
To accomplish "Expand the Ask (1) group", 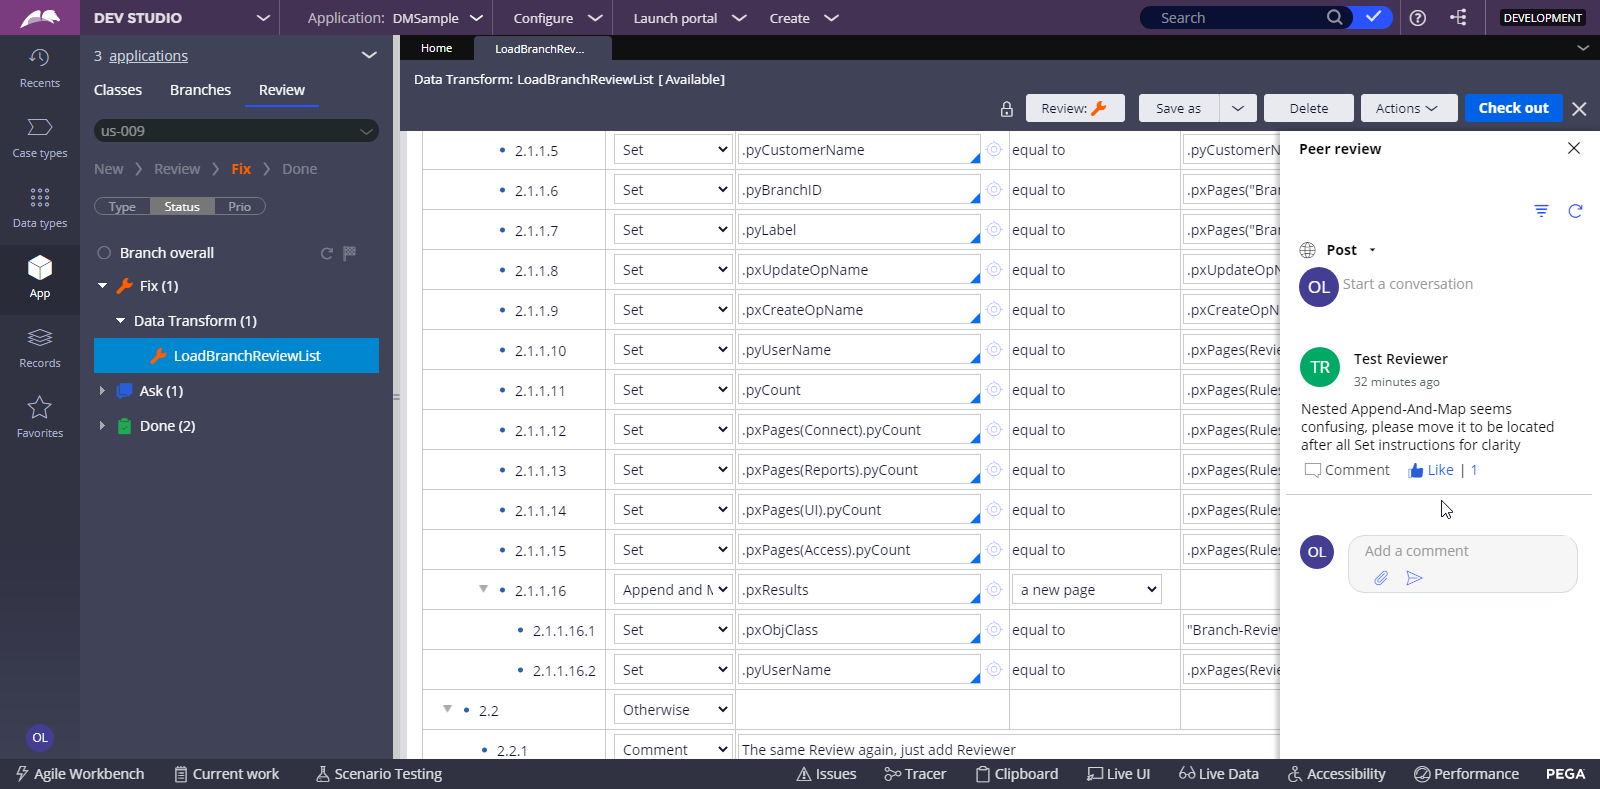I will click(x=102, y=391).
